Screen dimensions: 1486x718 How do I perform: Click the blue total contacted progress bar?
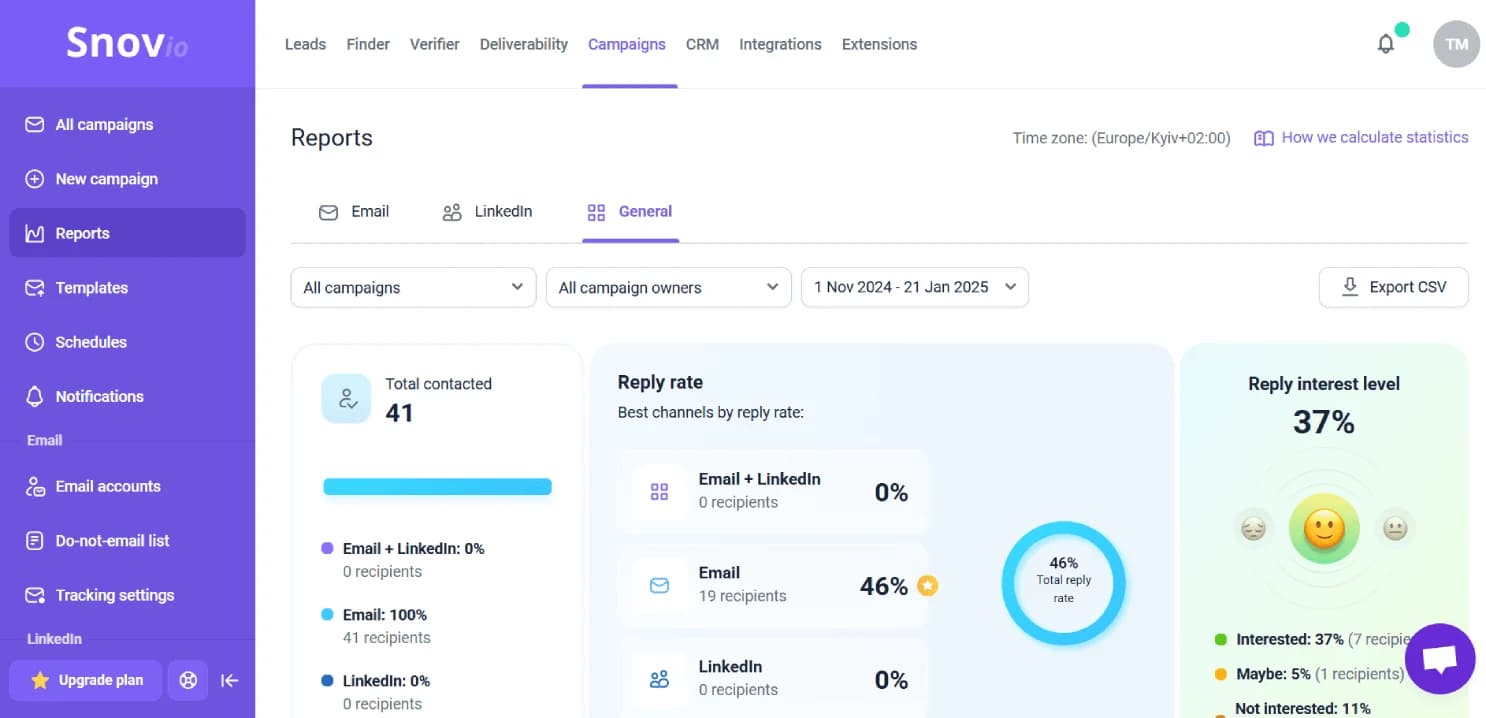[437, 487]
